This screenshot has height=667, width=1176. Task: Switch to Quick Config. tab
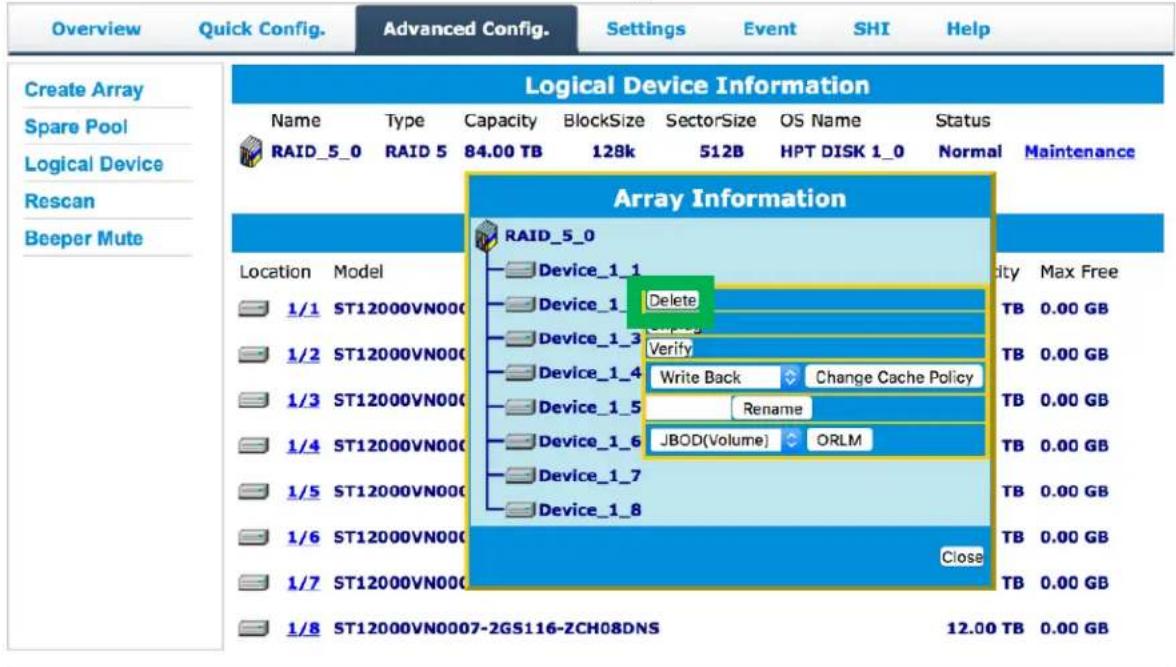tap(262, 29)
